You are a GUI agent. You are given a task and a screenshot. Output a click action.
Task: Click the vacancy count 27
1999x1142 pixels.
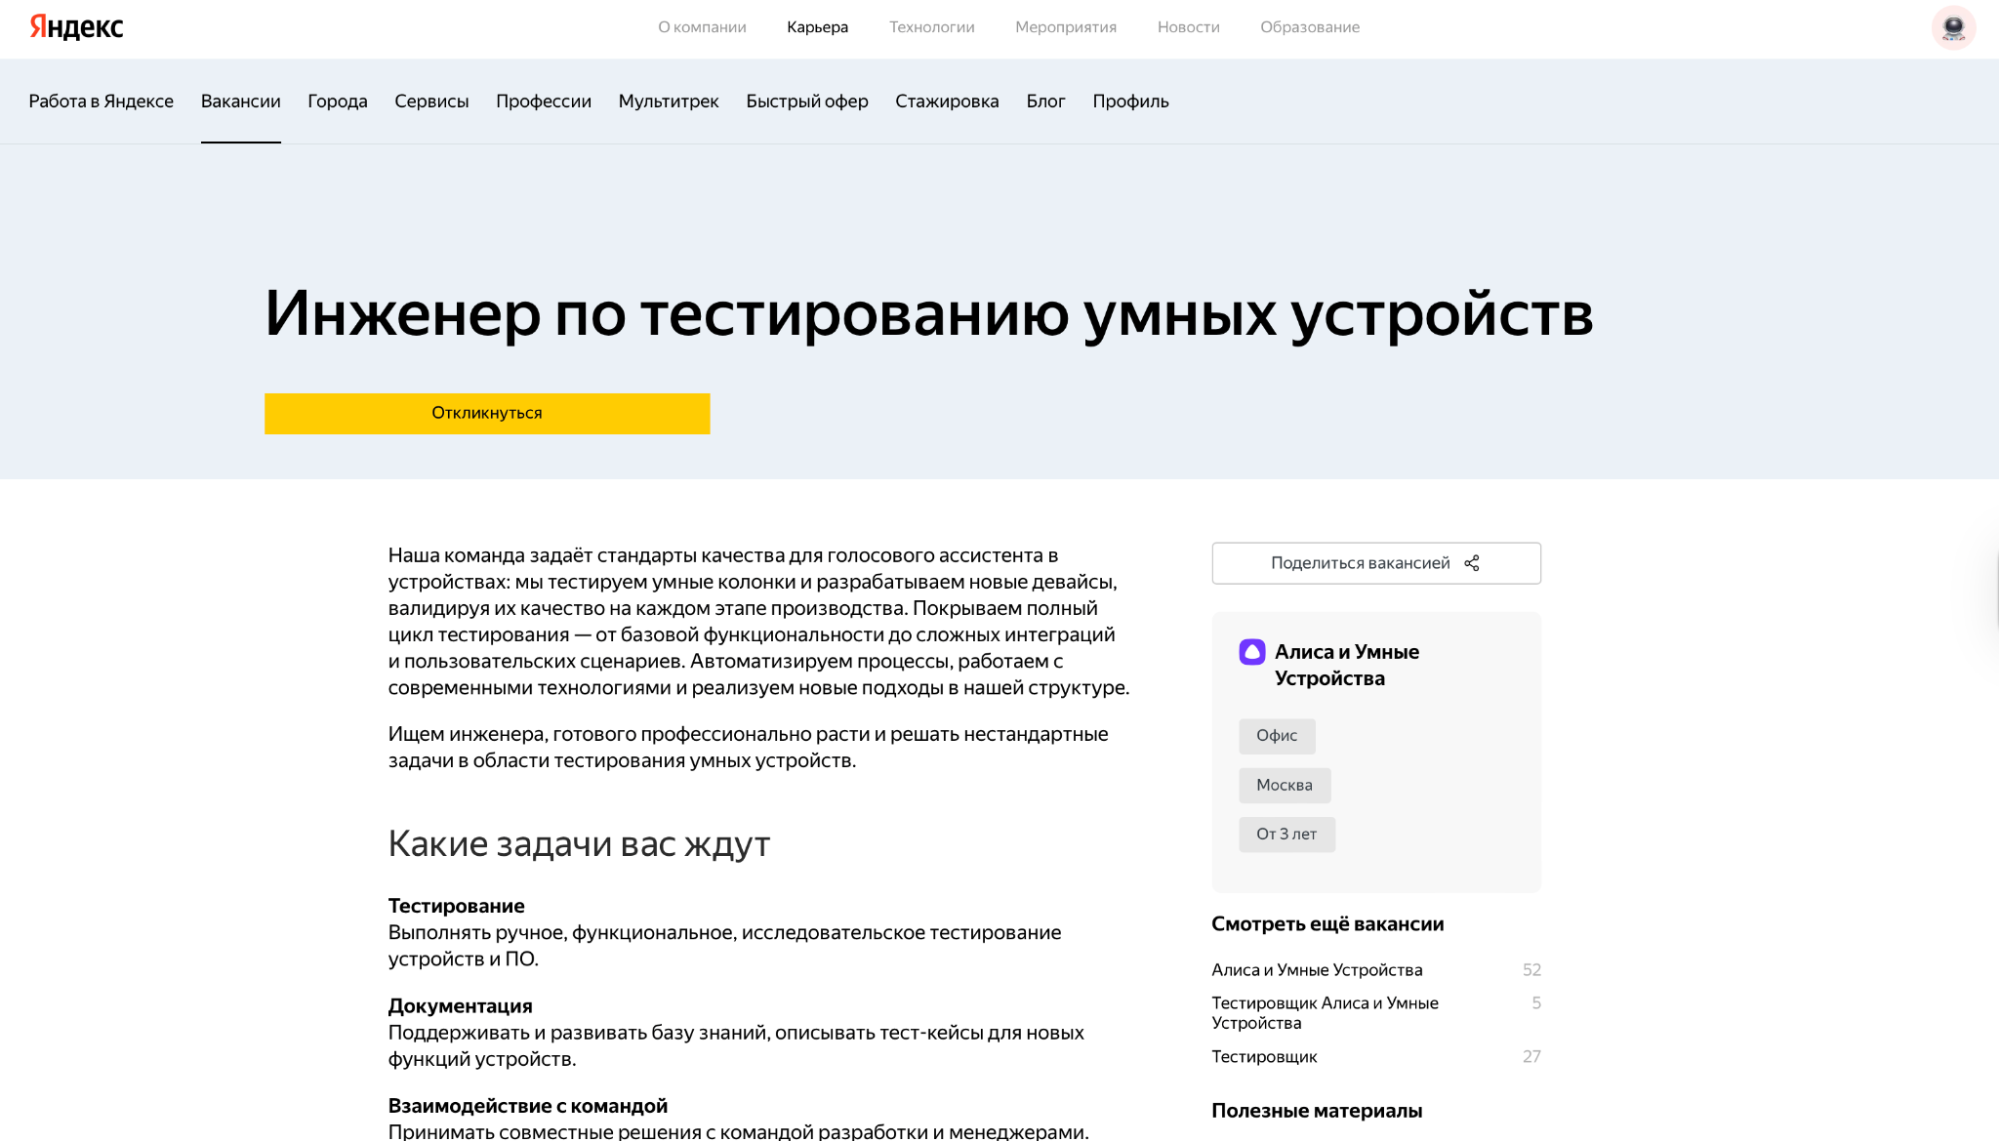[x=1531, y=1057]
